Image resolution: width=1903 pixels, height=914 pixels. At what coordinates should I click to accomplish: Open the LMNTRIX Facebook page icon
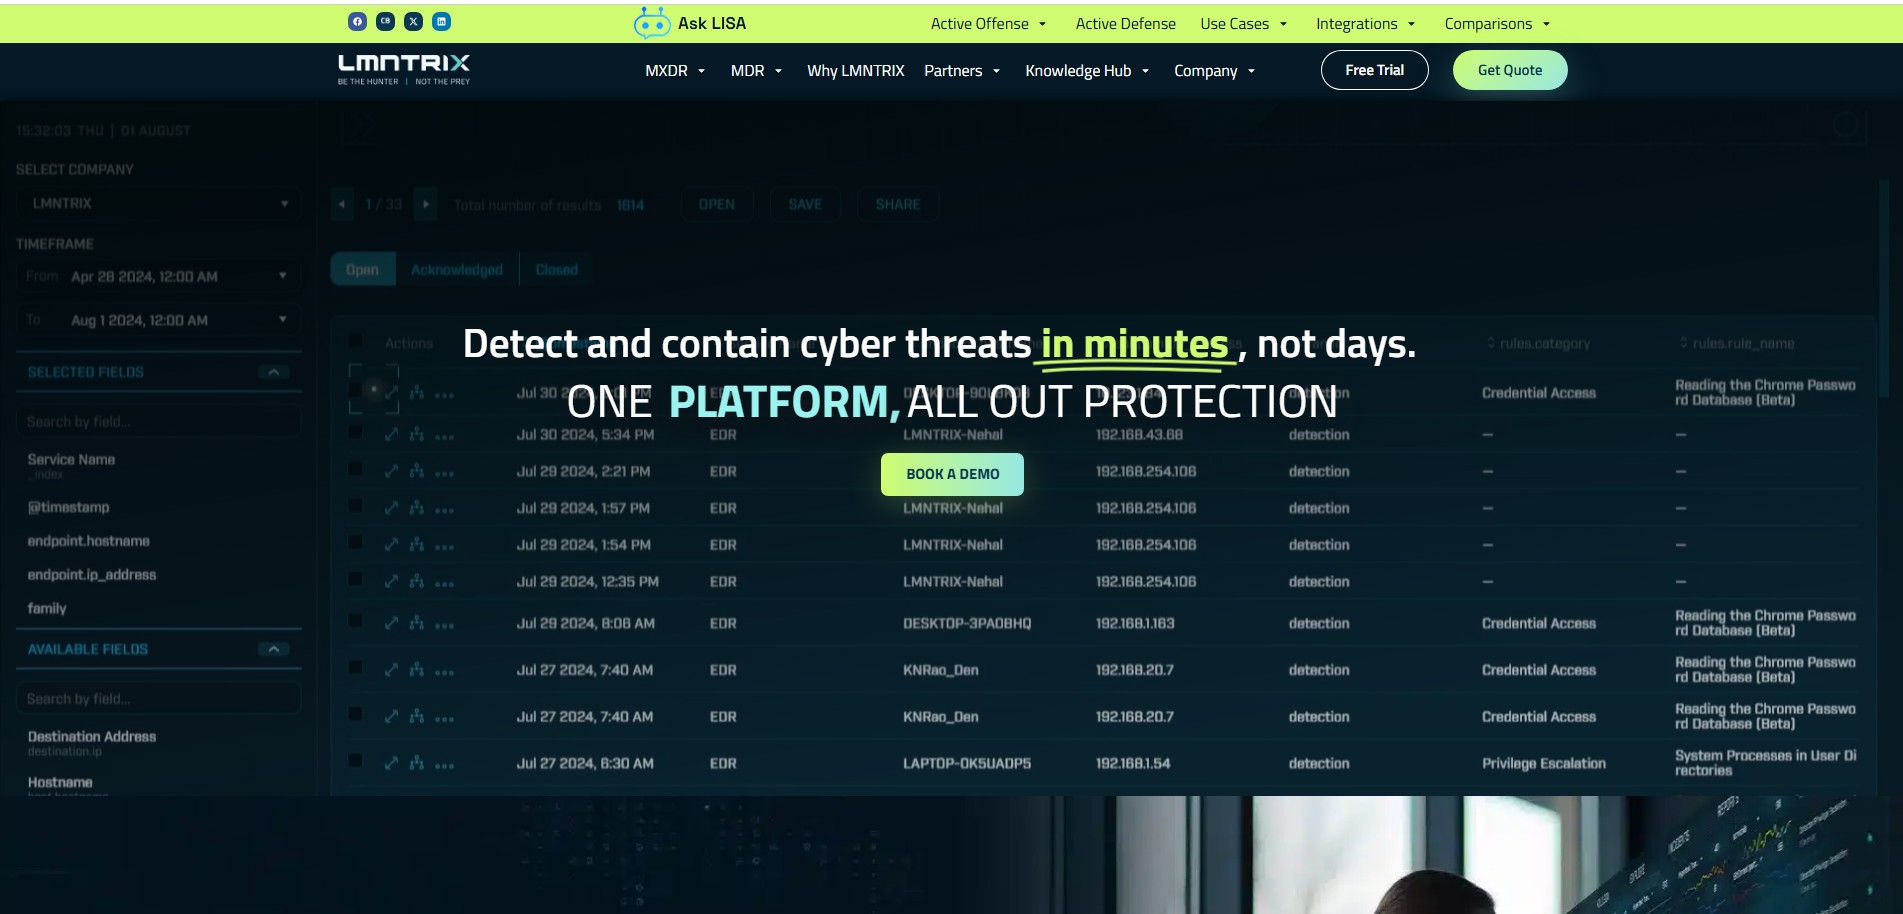(357, 21)
